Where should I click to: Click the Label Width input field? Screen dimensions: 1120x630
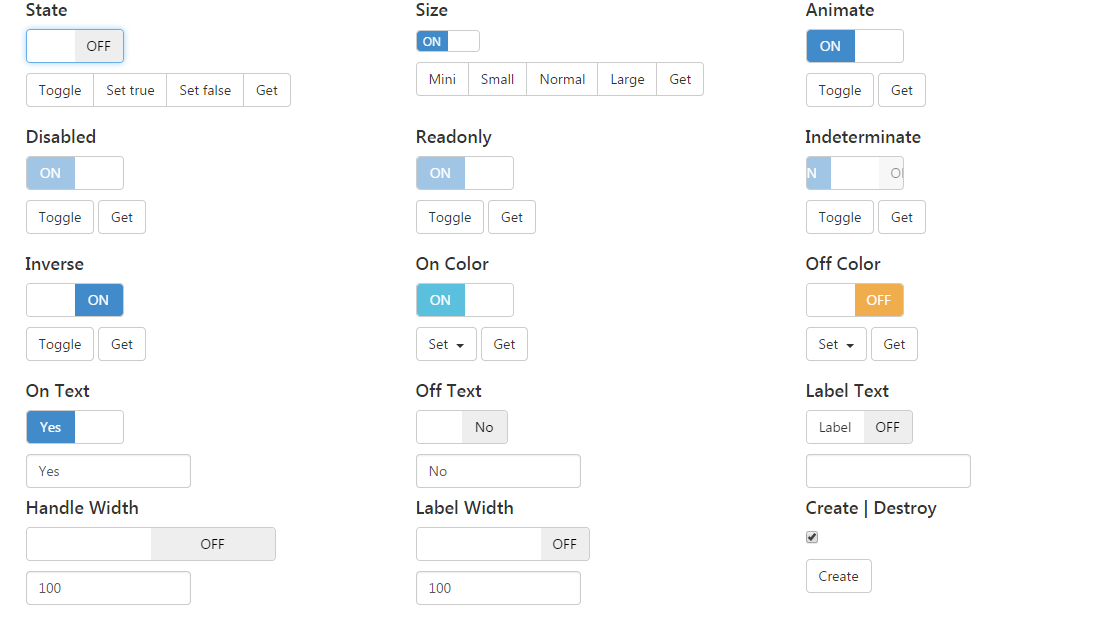499,588
